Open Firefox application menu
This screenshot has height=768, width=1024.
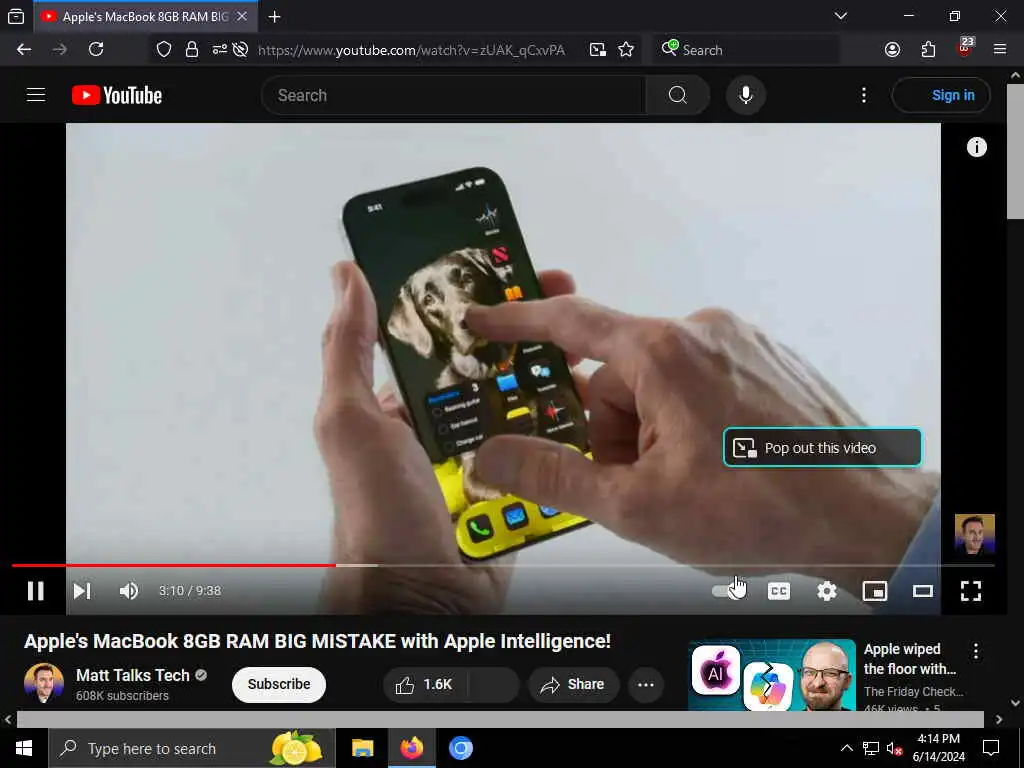tap(1000, 50)
